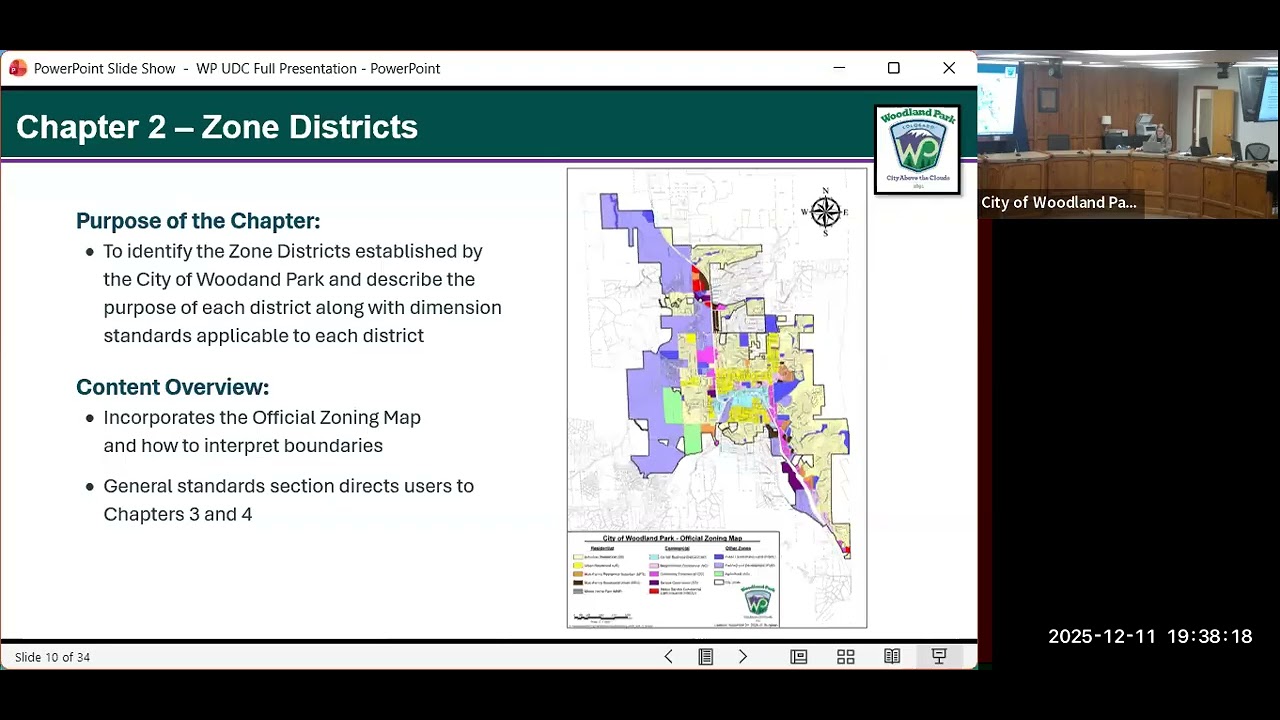This screenshot has height=720, width=1280.
Task: Click the window title 'WP UDC Full Presentation'
Action: click(x=276, y=68)
